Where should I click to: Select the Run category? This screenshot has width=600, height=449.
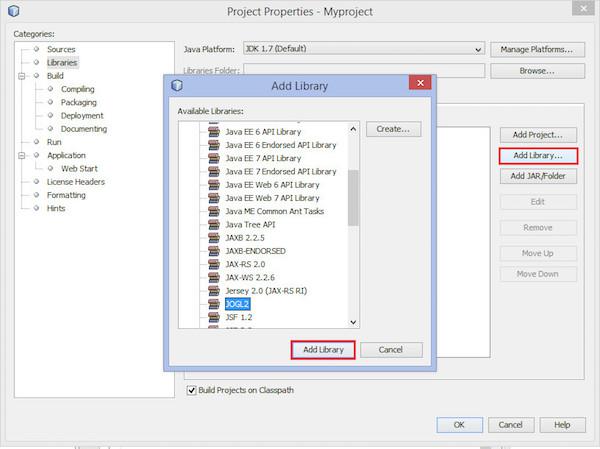tap(54, 142)
